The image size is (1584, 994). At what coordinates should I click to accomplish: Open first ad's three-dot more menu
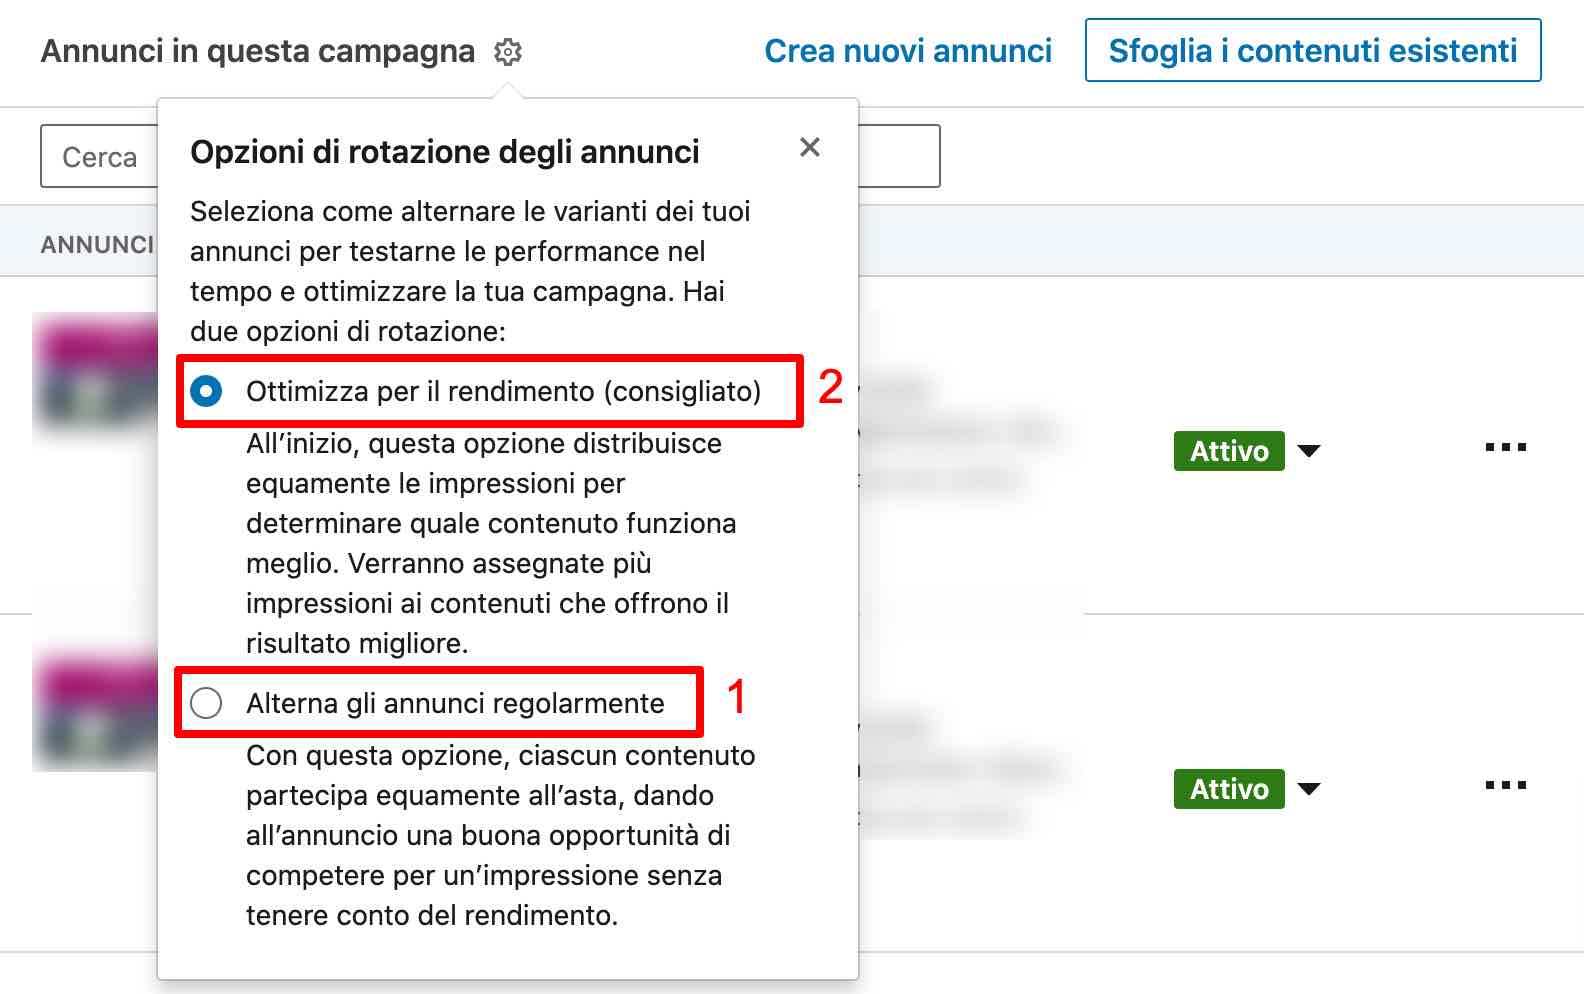pos(1506,447)
